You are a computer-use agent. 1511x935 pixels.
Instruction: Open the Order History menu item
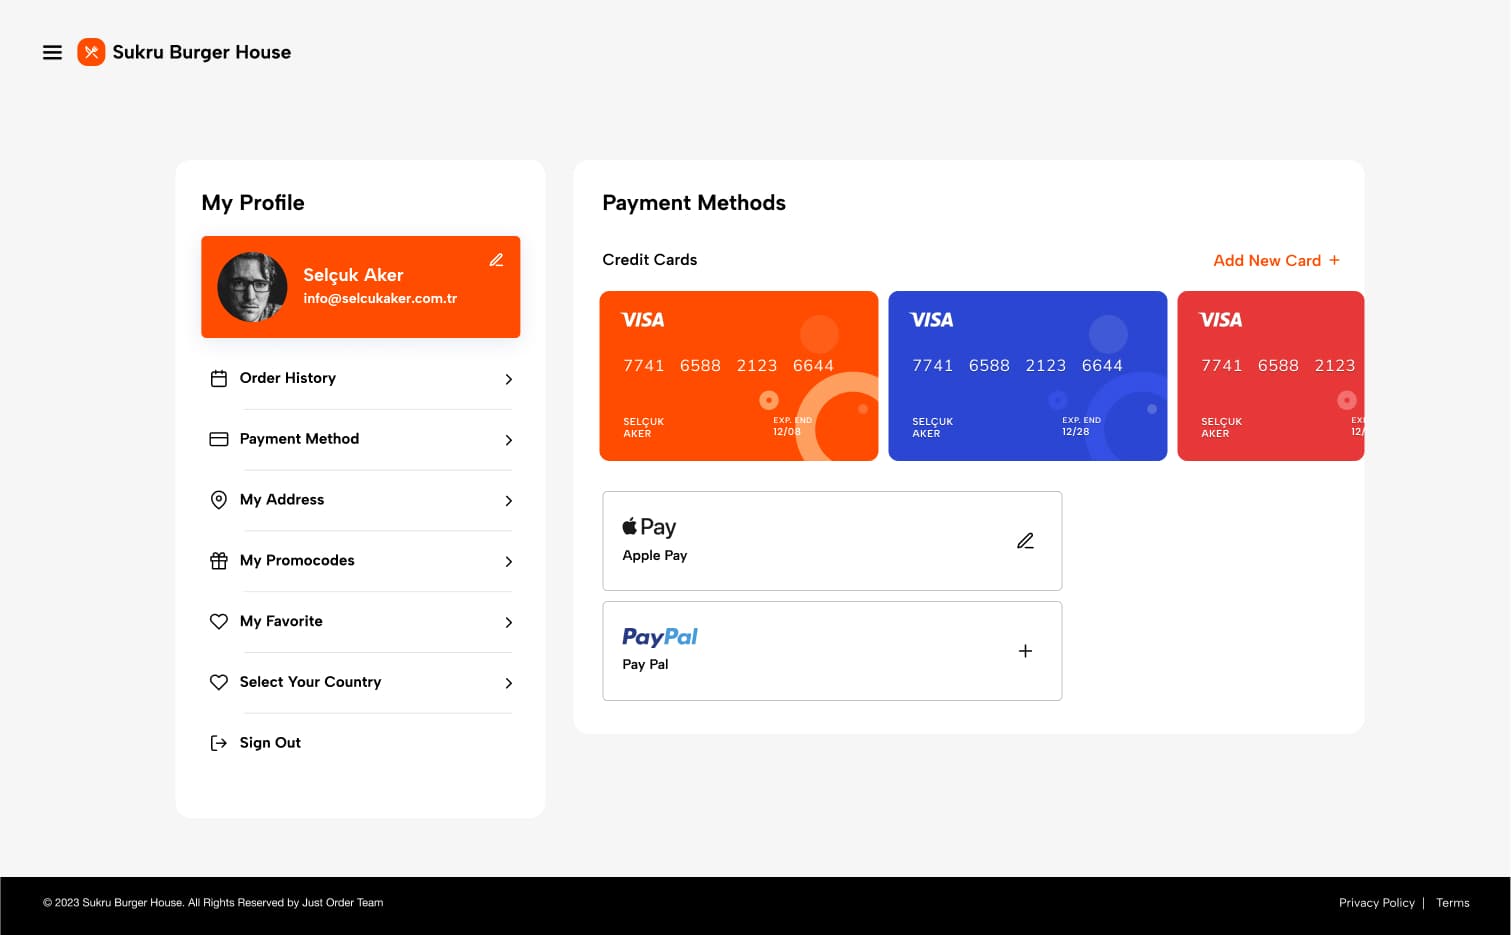[x=361, y=379]
